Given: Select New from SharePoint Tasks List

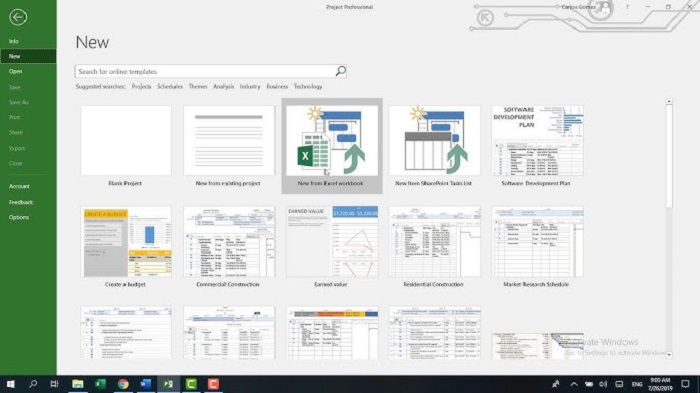Looking at the screenshot, I should click(x=434, y=146).
